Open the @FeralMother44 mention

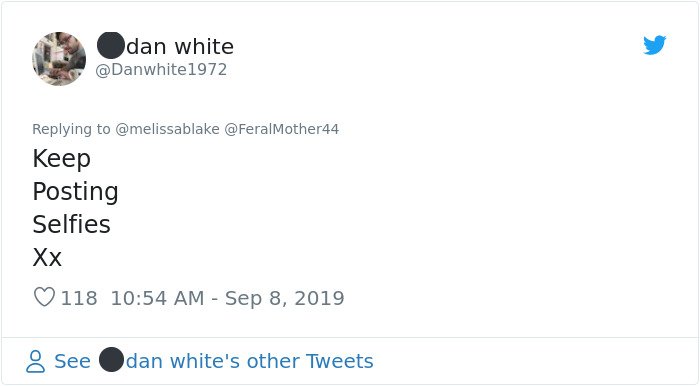tap(282, 129)
